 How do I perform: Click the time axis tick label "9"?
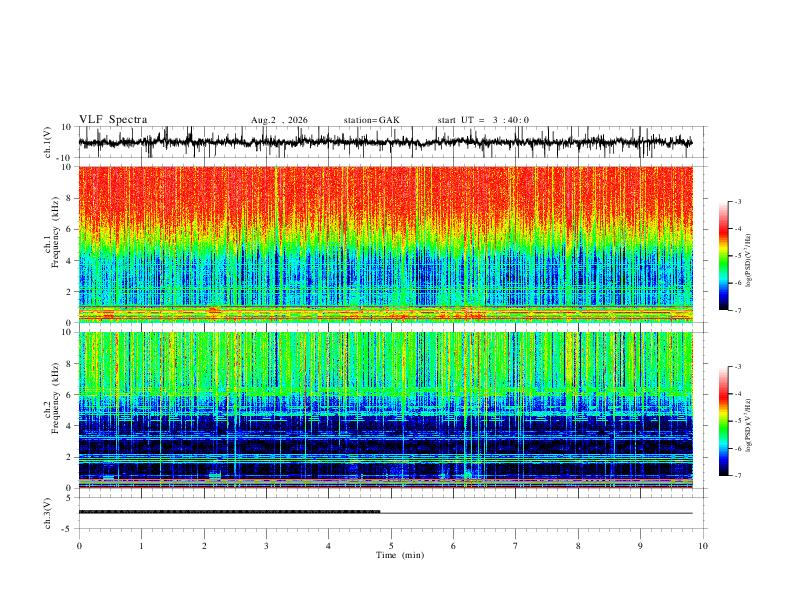click(x=640, y=546)
